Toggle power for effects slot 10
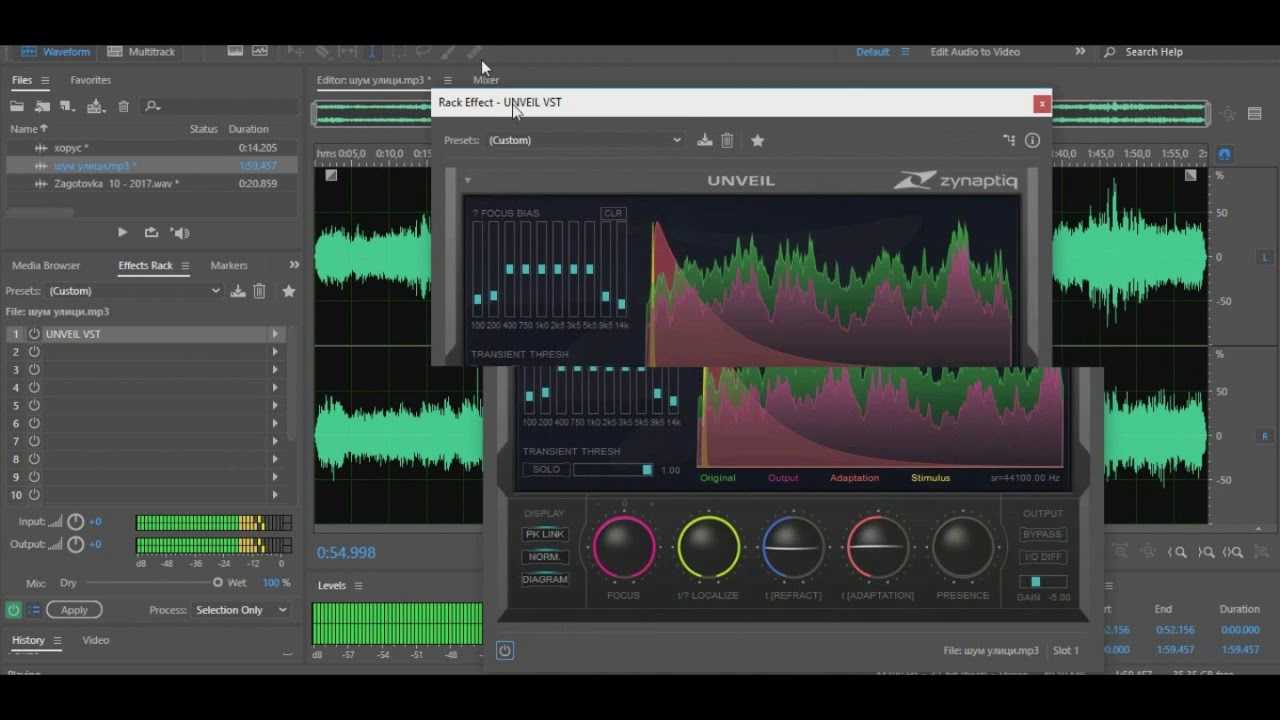Image resolution: width=1280 pixels, height=720 pixels. tap(34, 495)
